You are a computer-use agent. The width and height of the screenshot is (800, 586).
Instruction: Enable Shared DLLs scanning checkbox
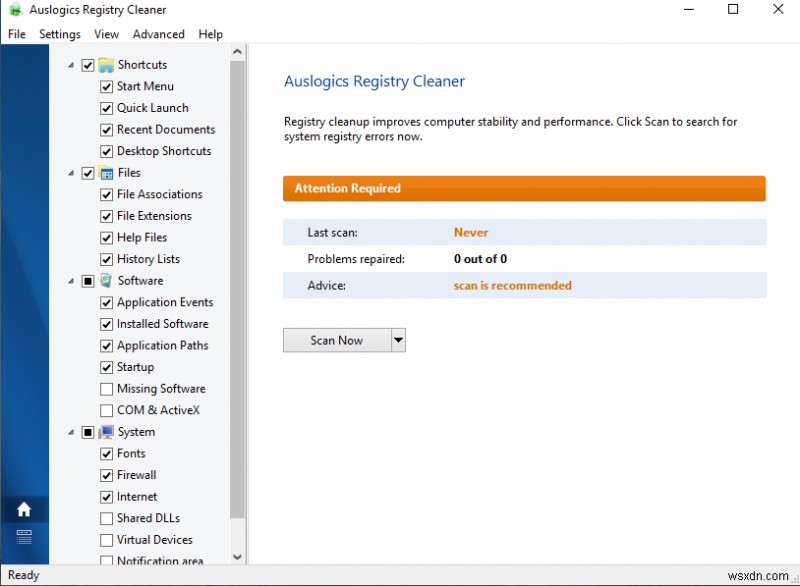pos(107,518)
